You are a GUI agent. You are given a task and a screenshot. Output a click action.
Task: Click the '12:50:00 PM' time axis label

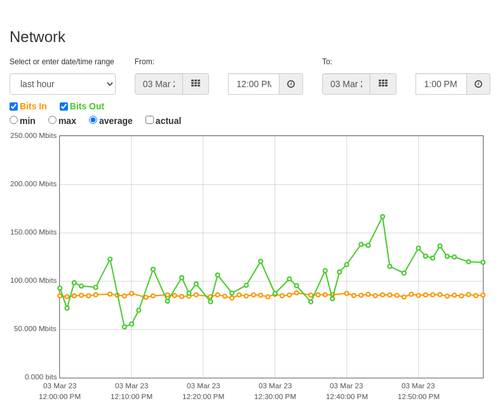[x=418, y=397]
